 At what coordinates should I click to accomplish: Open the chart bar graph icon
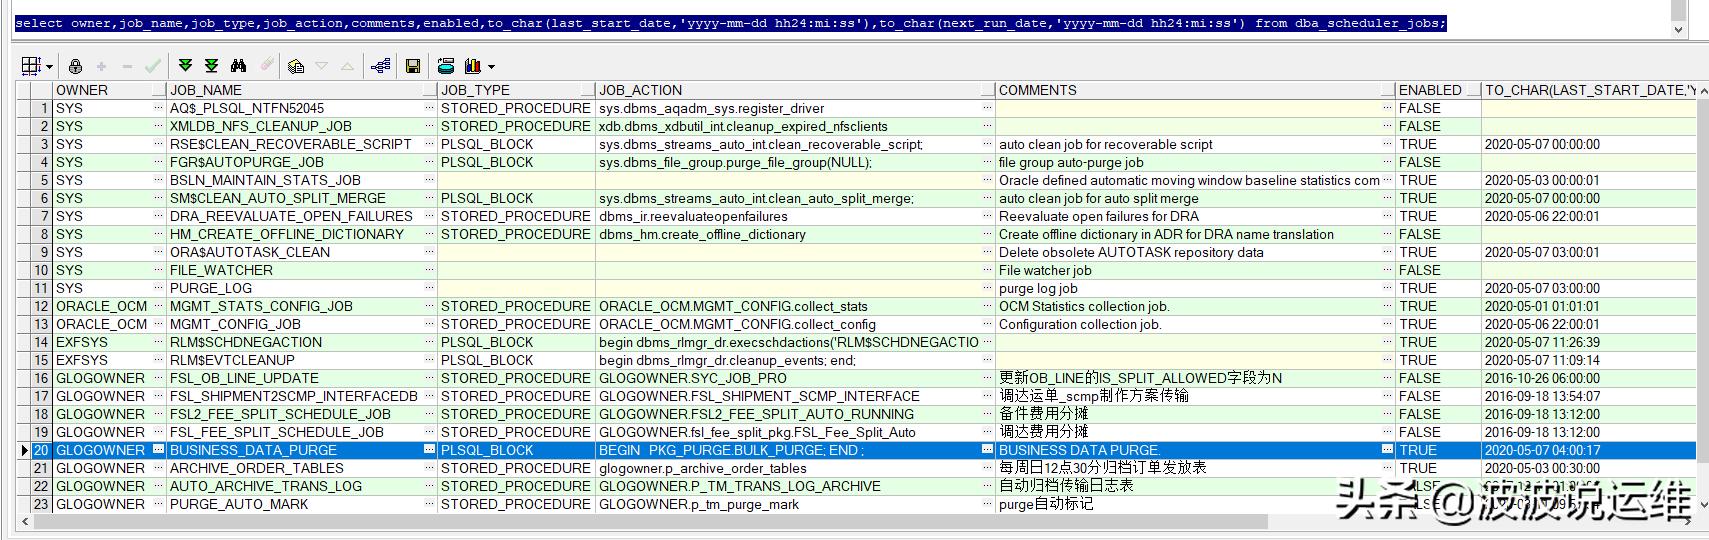tap(473, 66)
